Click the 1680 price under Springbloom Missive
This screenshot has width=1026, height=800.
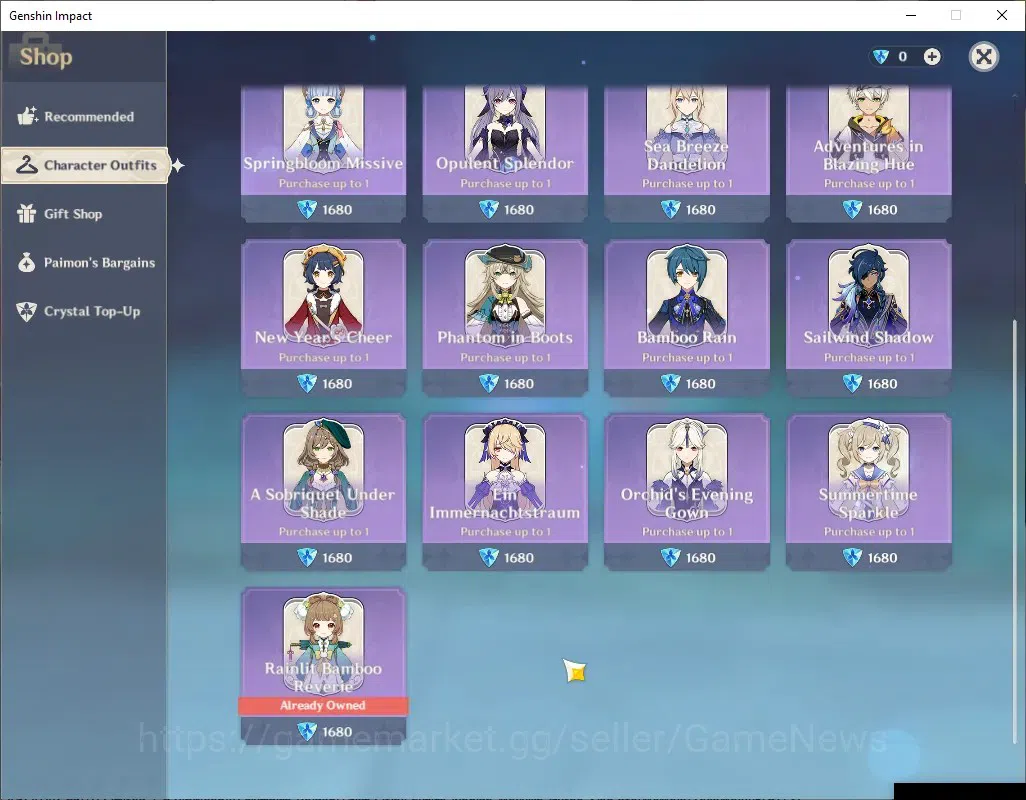(x=337, y=210)
